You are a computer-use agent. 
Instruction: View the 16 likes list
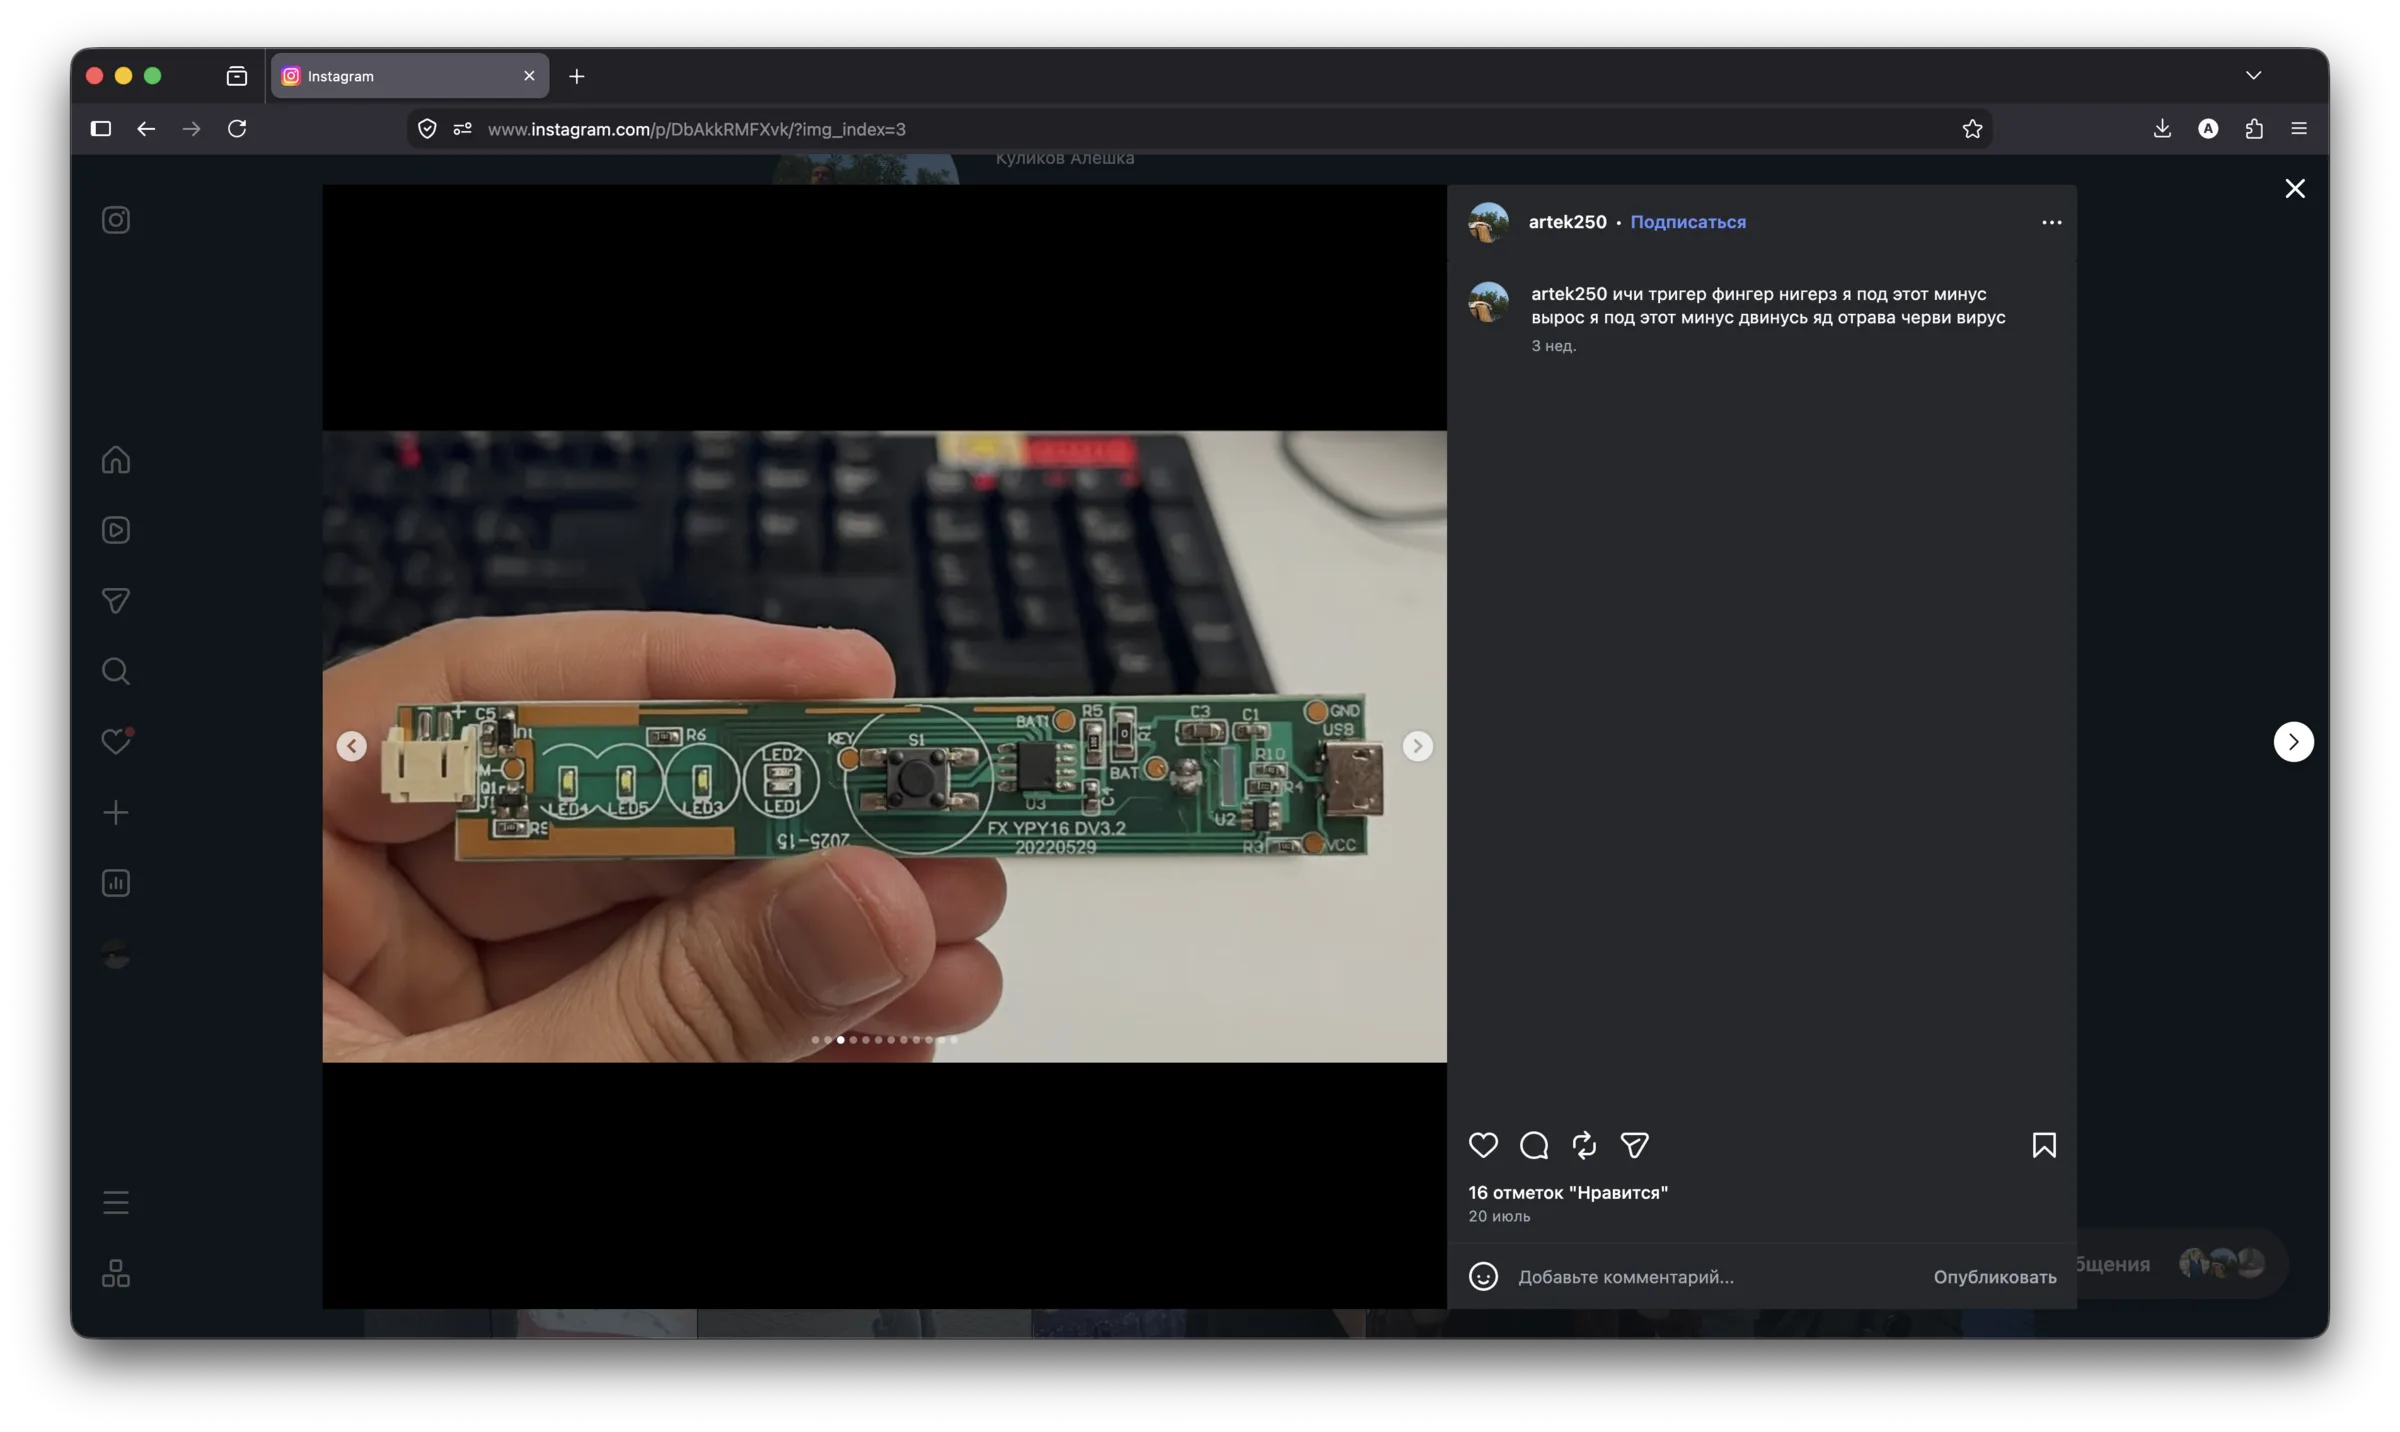click(x=1567, y=1192)
